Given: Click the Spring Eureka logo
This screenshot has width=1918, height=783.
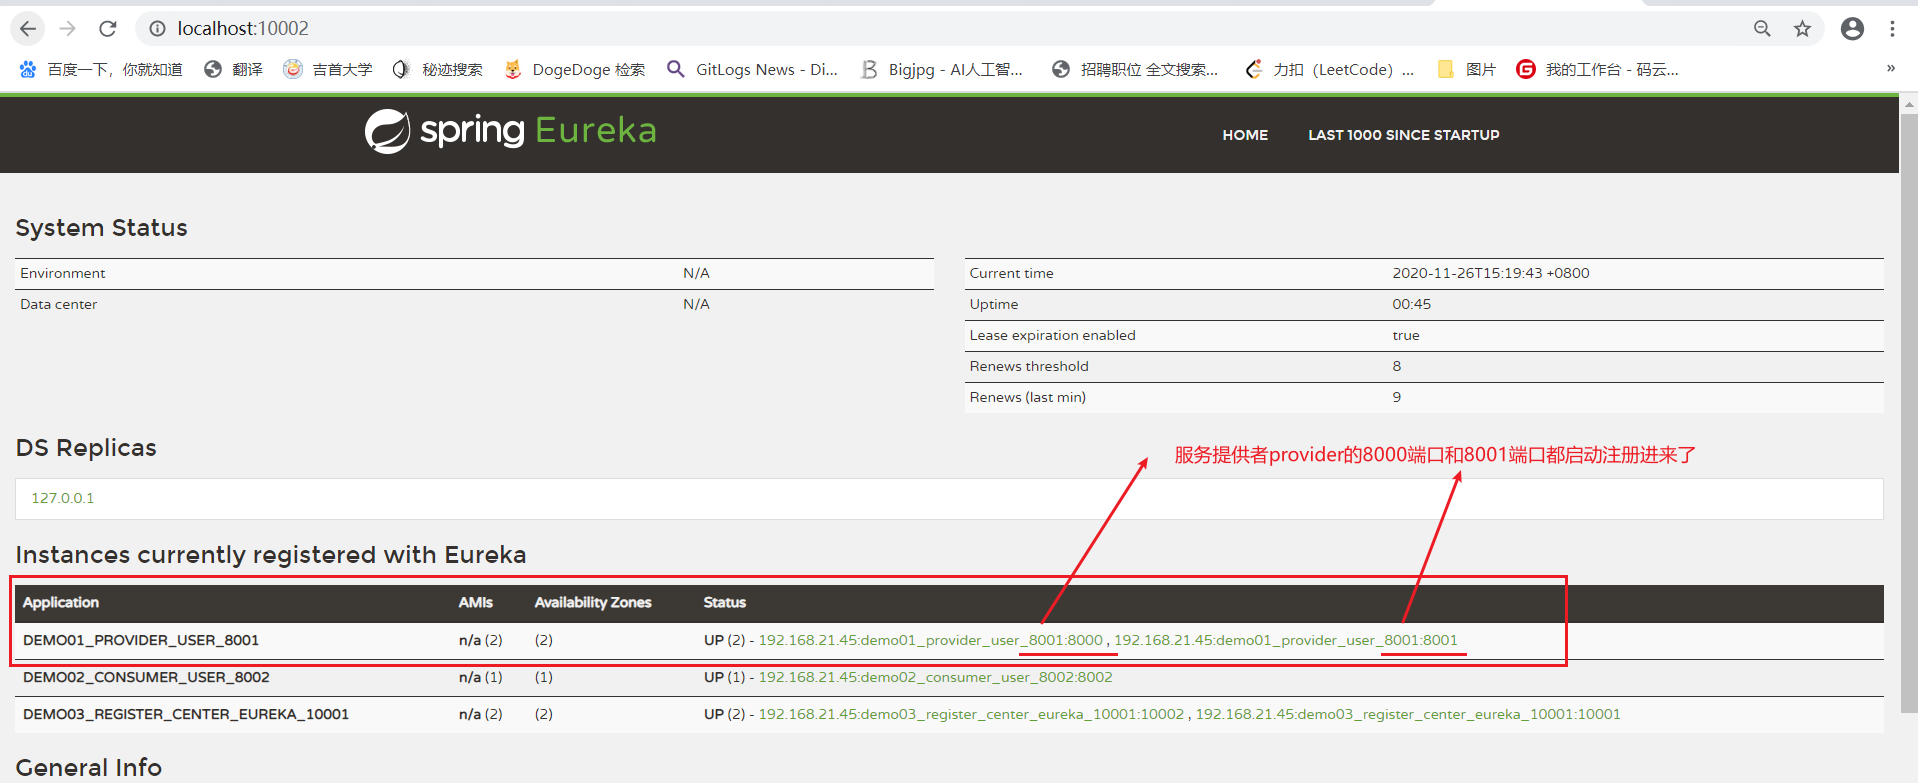Looking at the screenshot, I should [510, 131].
